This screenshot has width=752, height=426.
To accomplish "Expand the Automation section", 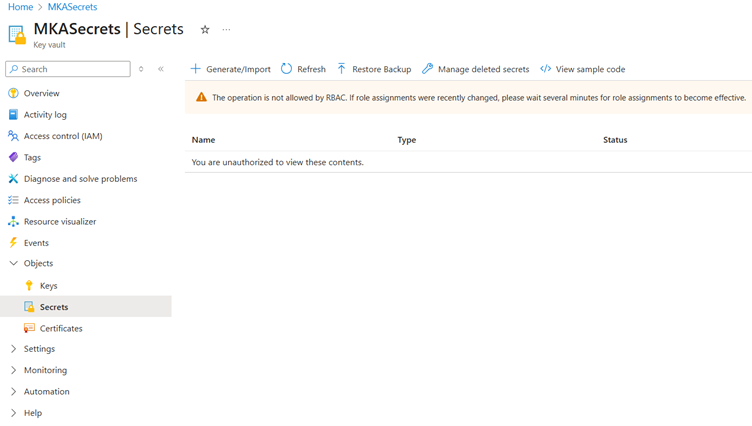I will point(14,391).
